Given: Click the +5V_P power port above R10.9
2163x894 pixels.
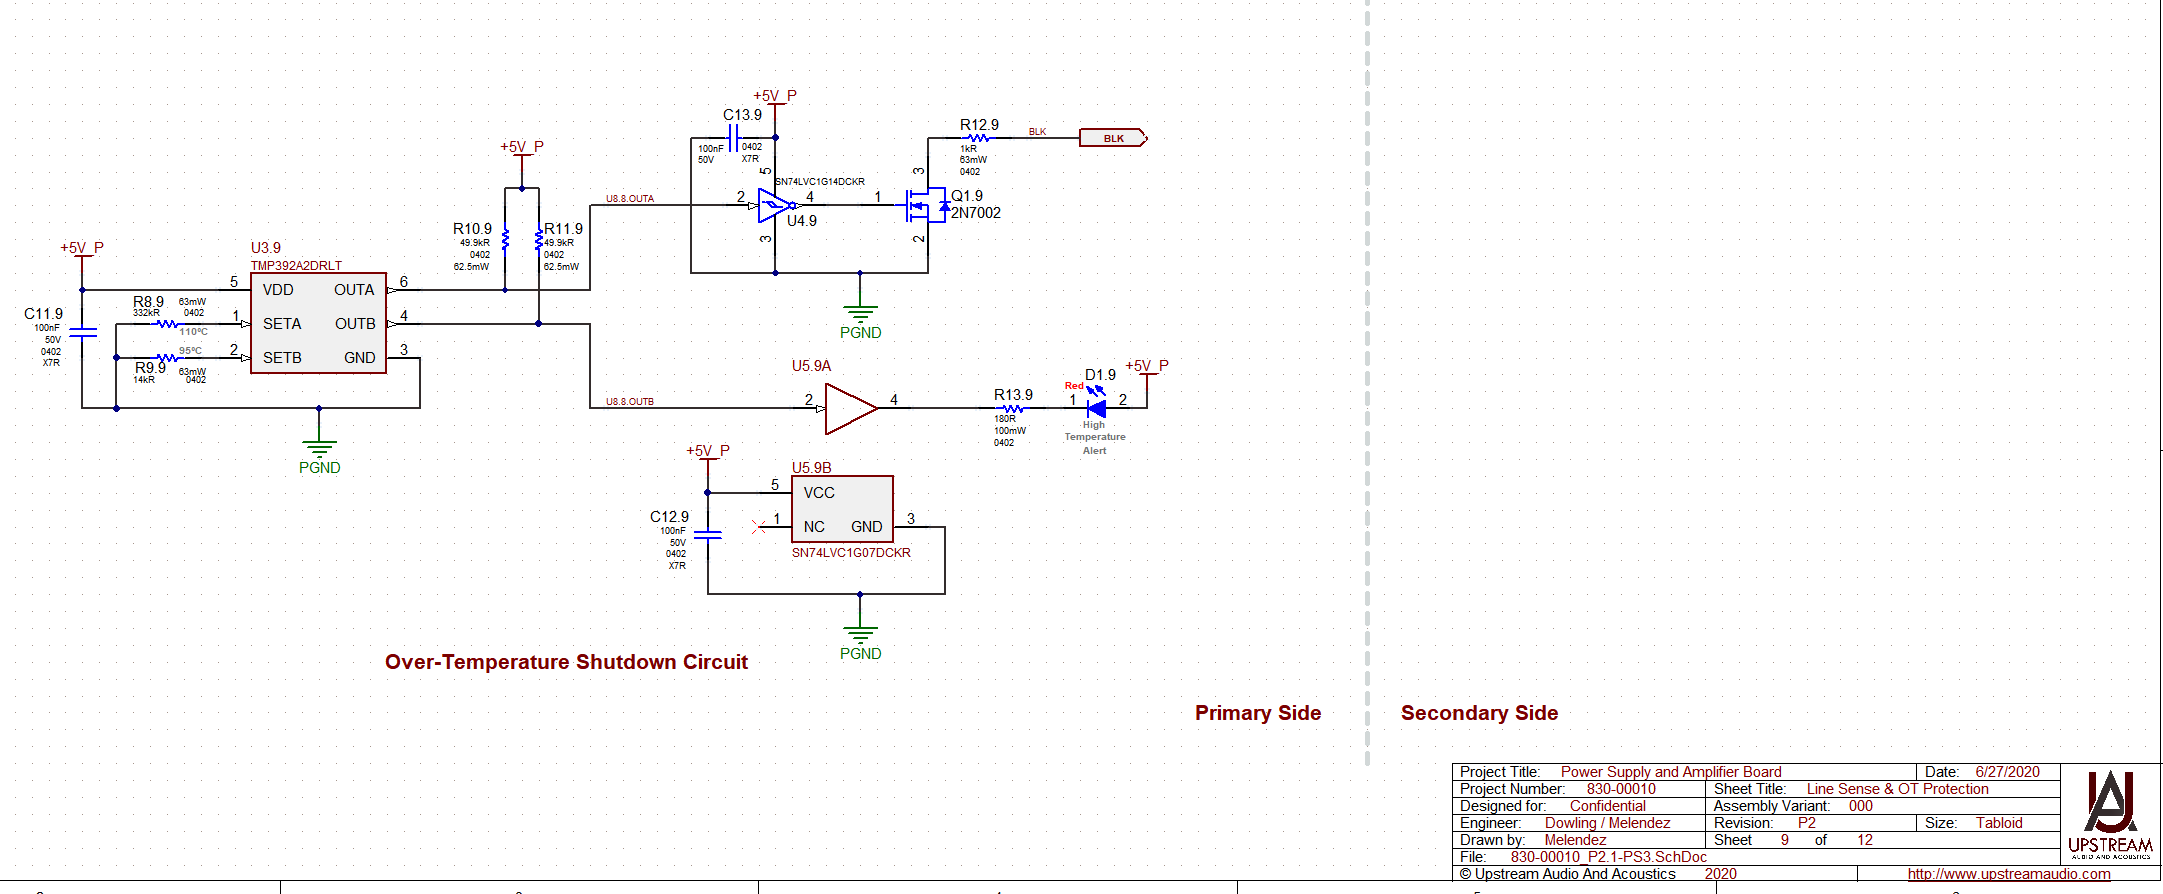Looking at the screenshot, I should pos(522,150).
